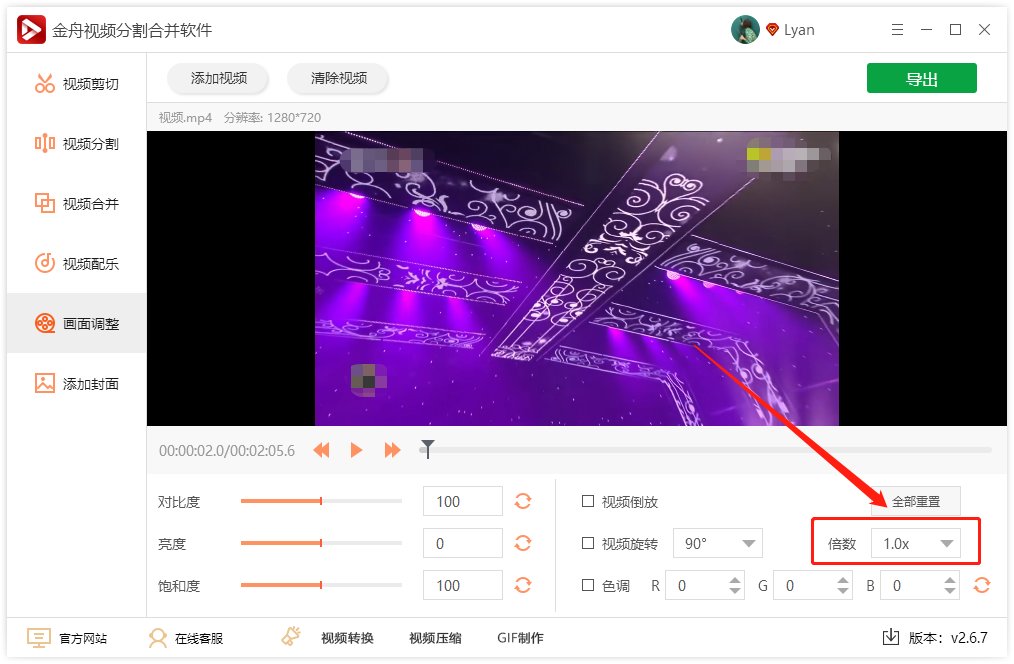Click the 饱和度 value field showing 100

pos(462,585)
